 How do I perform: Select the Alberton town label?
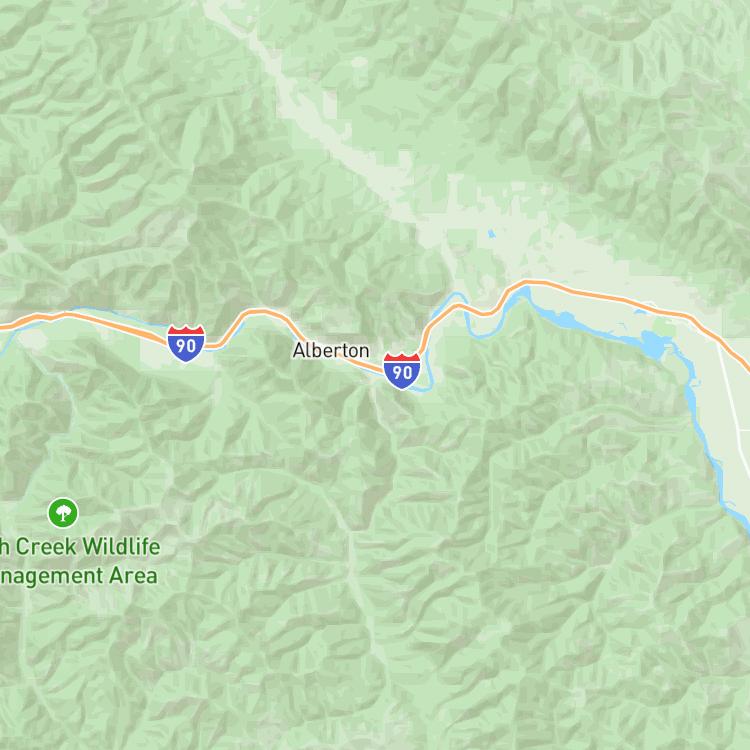331,351
